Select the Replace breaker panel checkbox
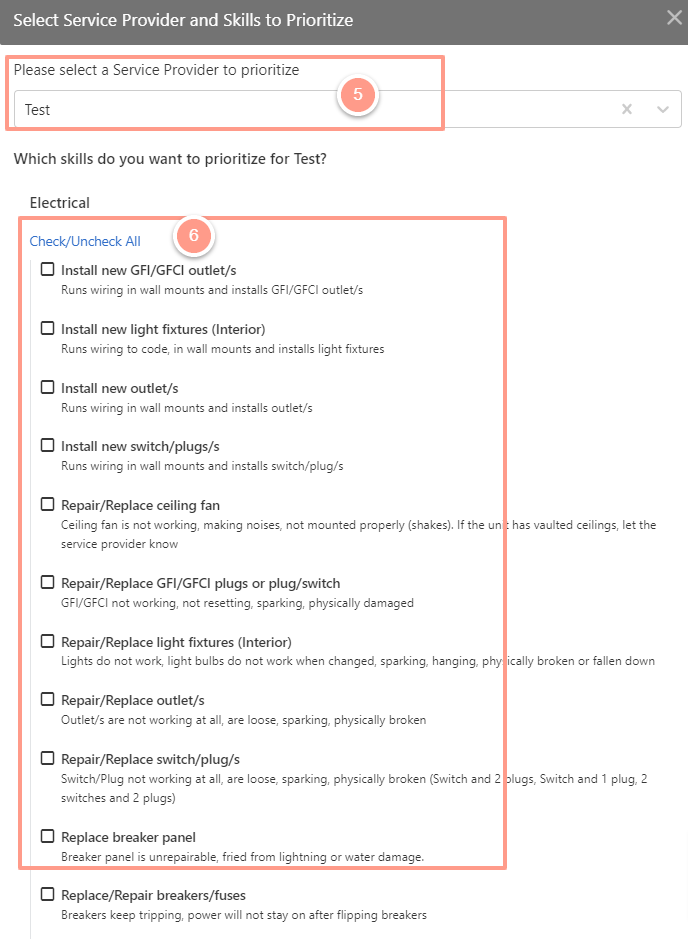This screenshot has width=688, height=939. [47, 836]
